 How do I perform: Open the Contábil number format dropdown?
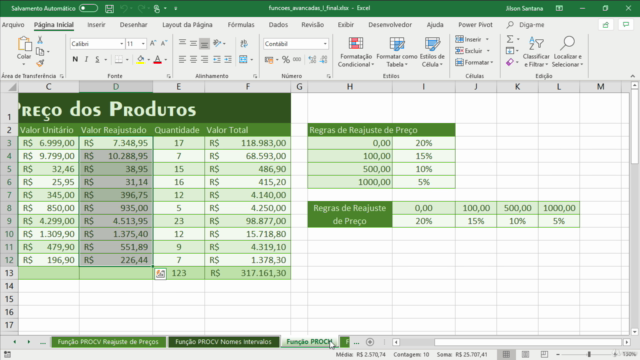[325, 44]
